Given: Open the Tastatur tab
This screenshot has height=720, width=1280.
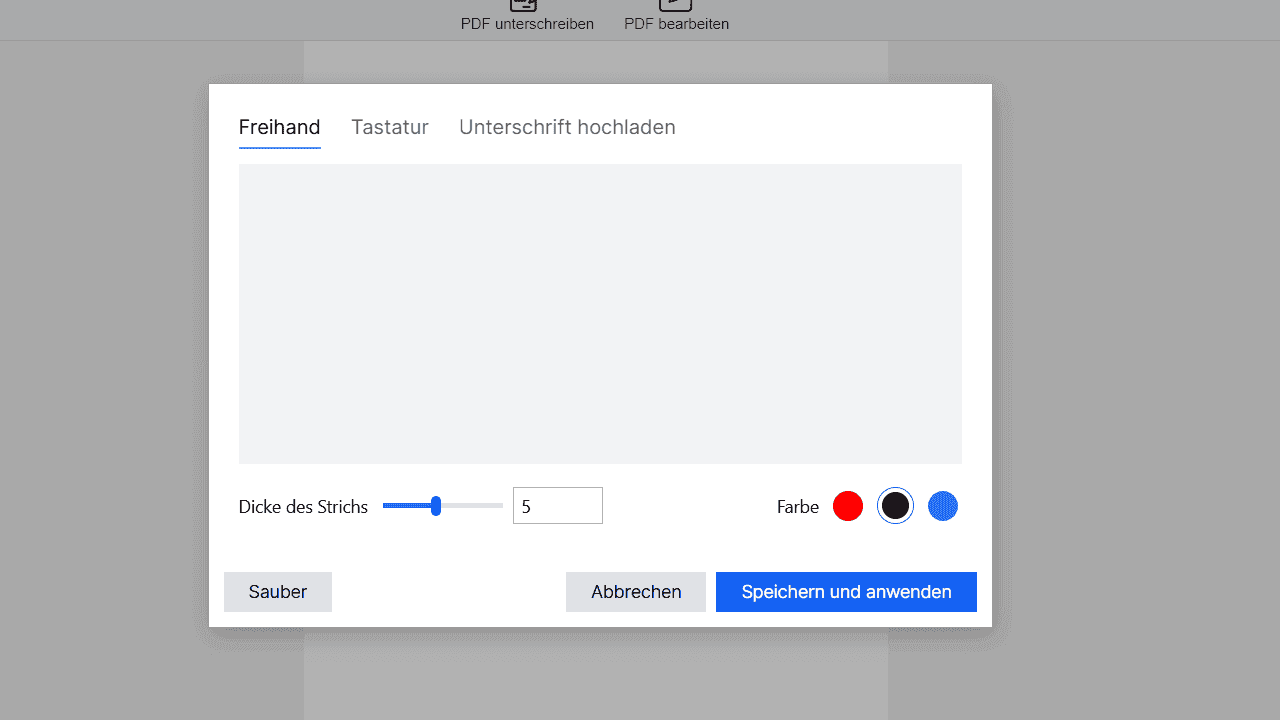Looking at the screenshot, I should (x=390, y=127).
